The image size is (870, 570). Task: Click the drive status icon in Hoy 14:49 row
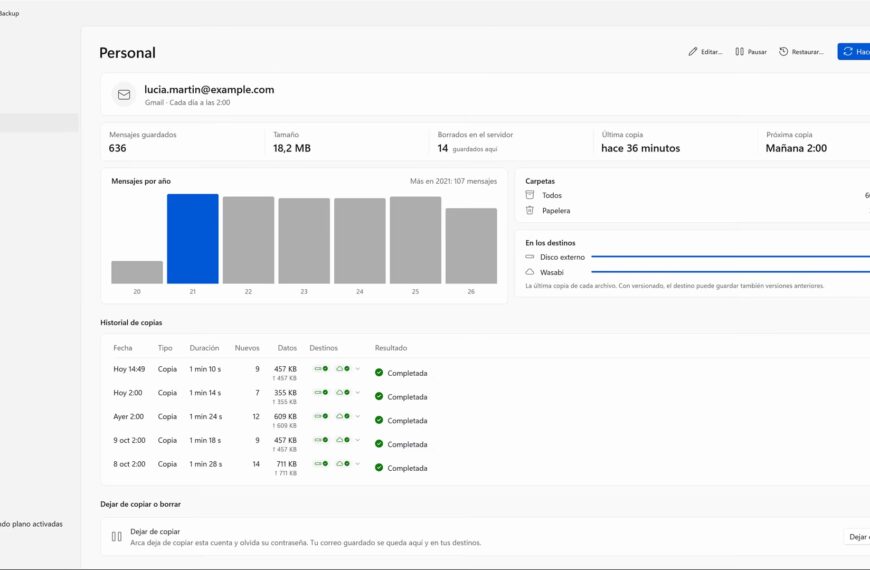pos(321,369)
